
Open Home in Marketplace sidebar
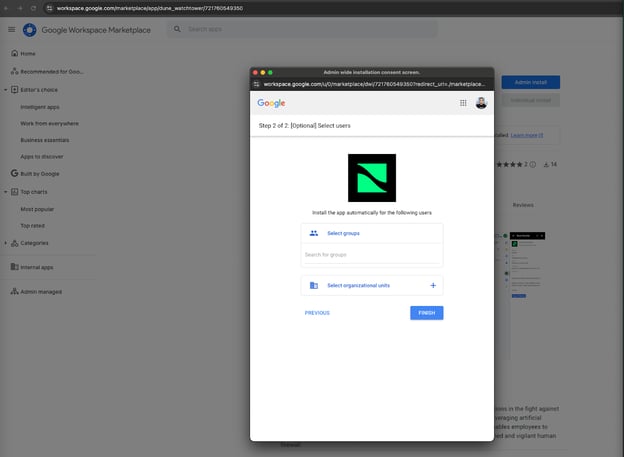27,53
